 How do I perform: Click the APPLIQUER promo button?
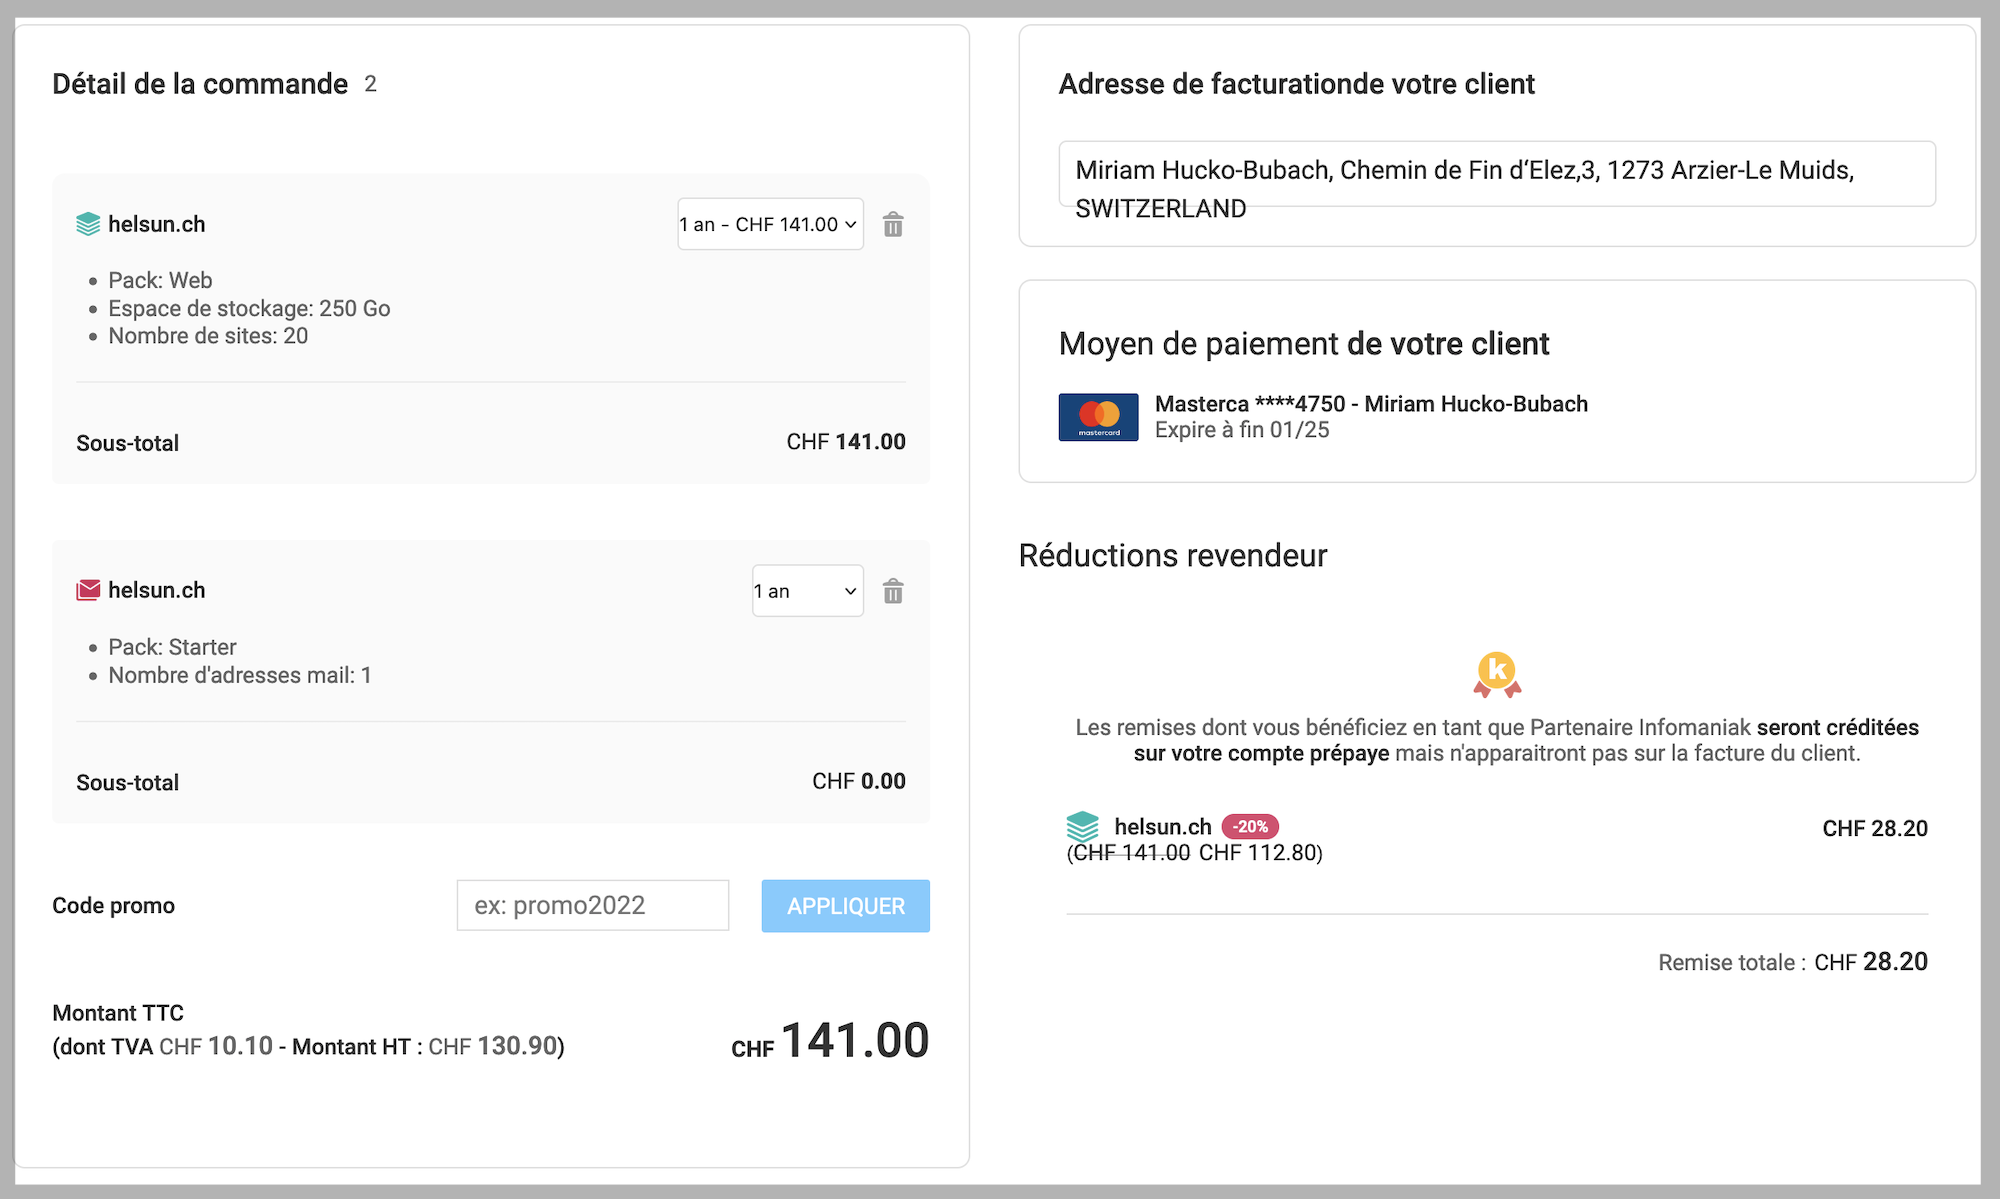click(845, 906)
